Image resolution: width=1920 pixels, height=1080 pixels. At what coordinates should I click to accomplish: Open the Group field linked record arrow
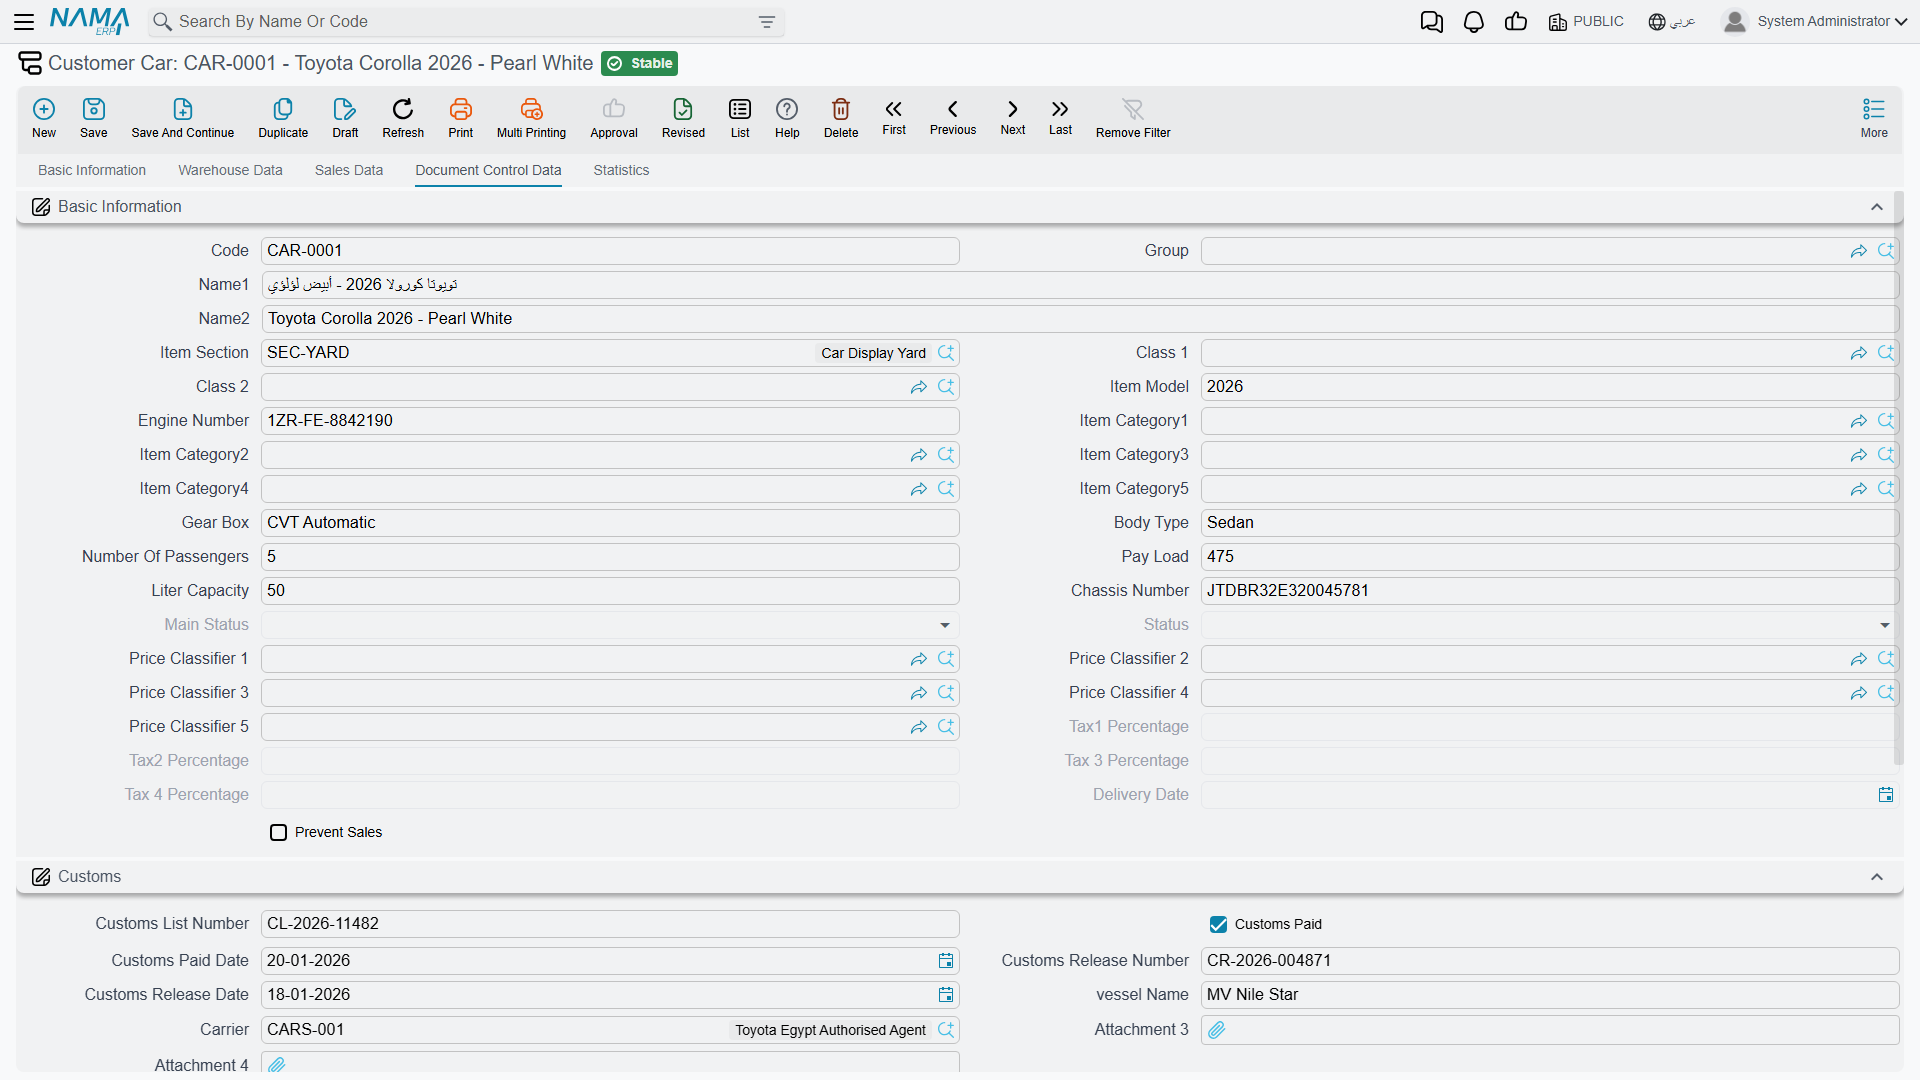point(1859,251)
